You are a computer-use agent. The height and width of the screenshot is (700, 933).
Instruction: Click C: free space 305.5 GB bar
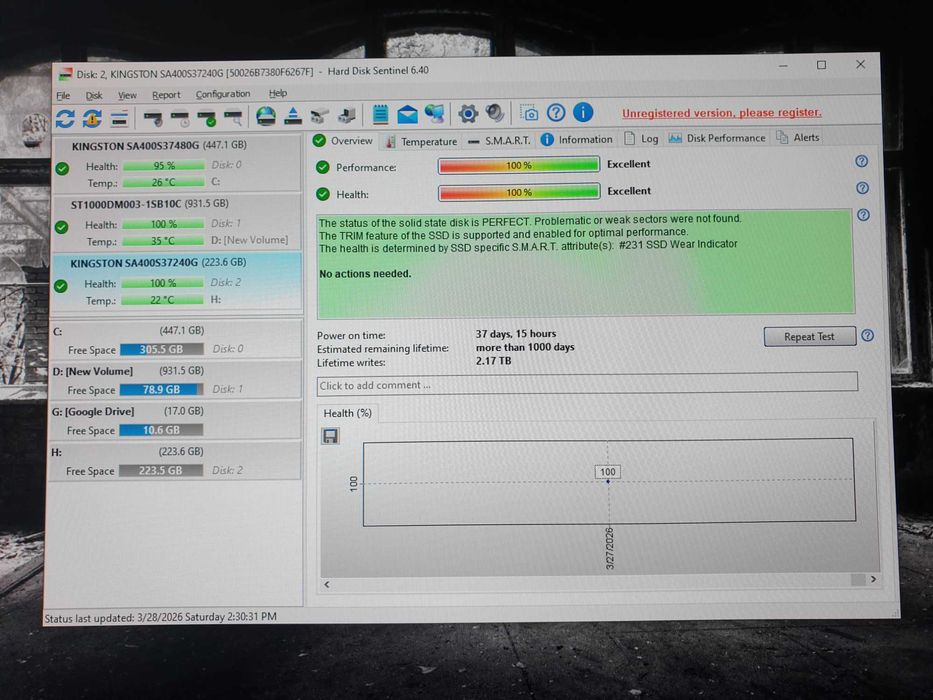pos(161,349)
